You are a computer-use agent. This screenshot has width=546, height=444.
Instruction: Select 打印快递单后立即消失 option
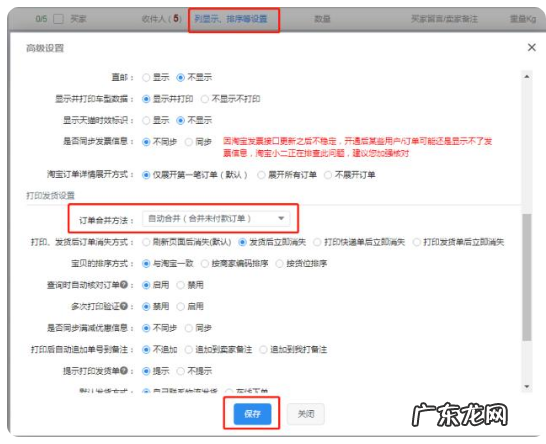point(317,242)
